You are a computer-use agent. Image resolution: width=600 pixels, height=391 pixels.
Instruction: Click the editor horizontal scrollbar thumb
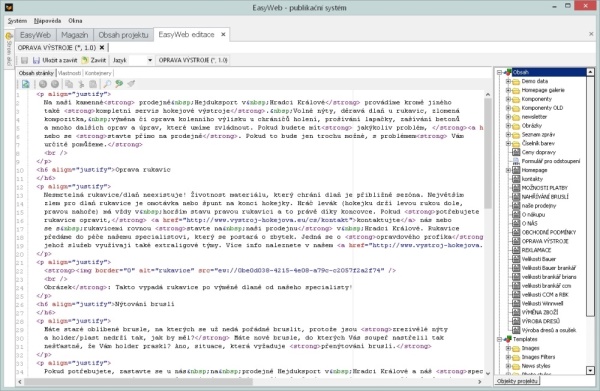click(x=139, y=382)
